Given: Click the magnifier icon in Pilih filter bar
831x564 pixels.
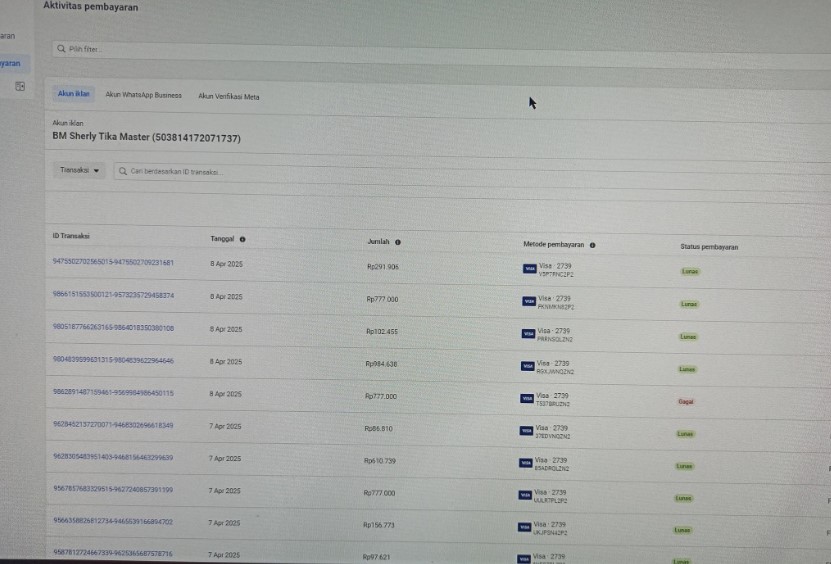Looking at the screenshot, I should pos(62,48).
